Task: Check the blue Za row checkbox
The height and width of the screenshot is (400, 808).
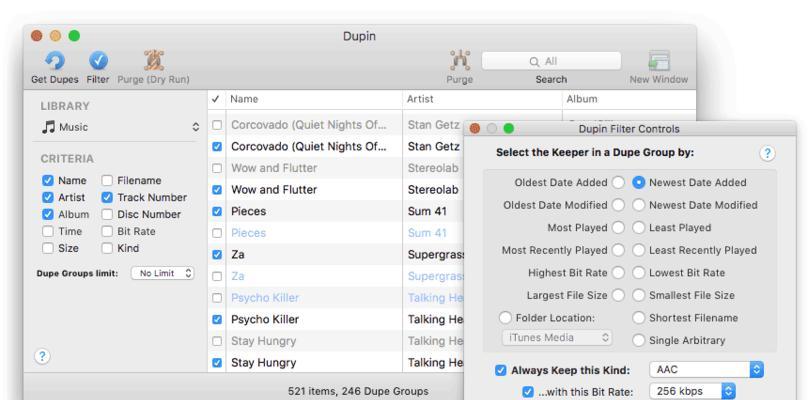Action: 217,276
